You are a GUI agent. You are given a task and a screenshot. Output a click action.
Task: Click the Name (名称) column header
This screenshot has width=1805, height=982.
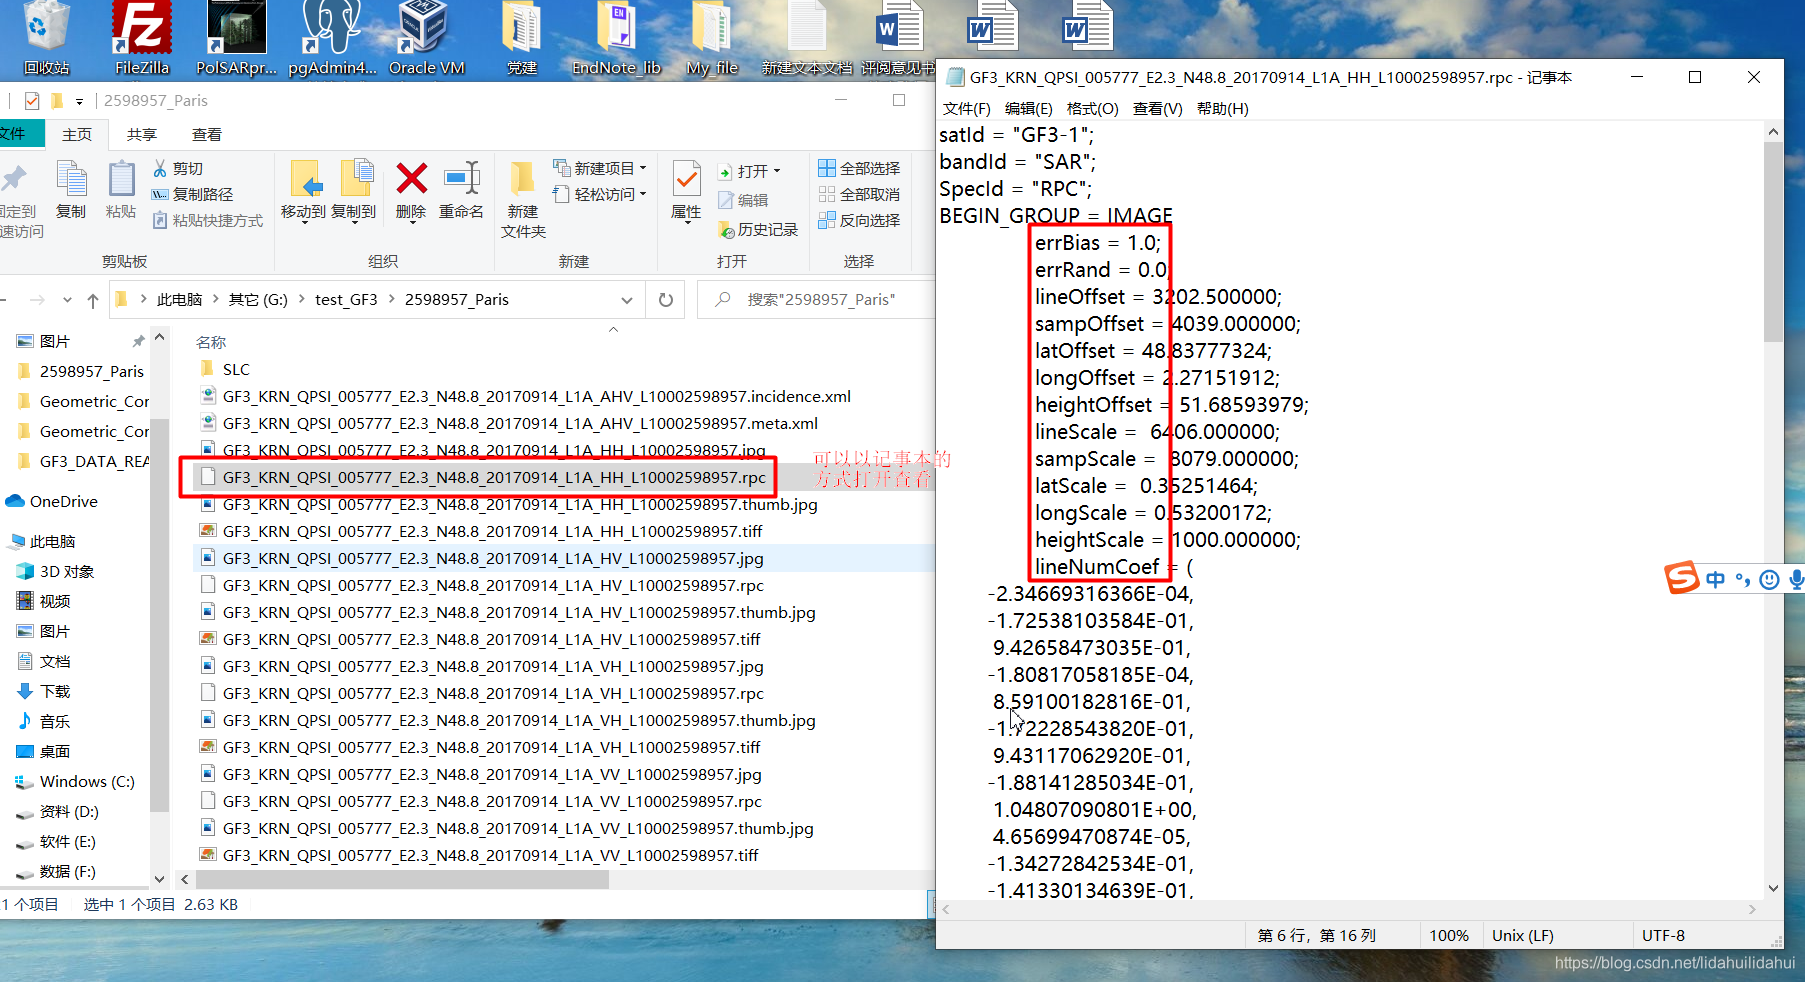211,342
